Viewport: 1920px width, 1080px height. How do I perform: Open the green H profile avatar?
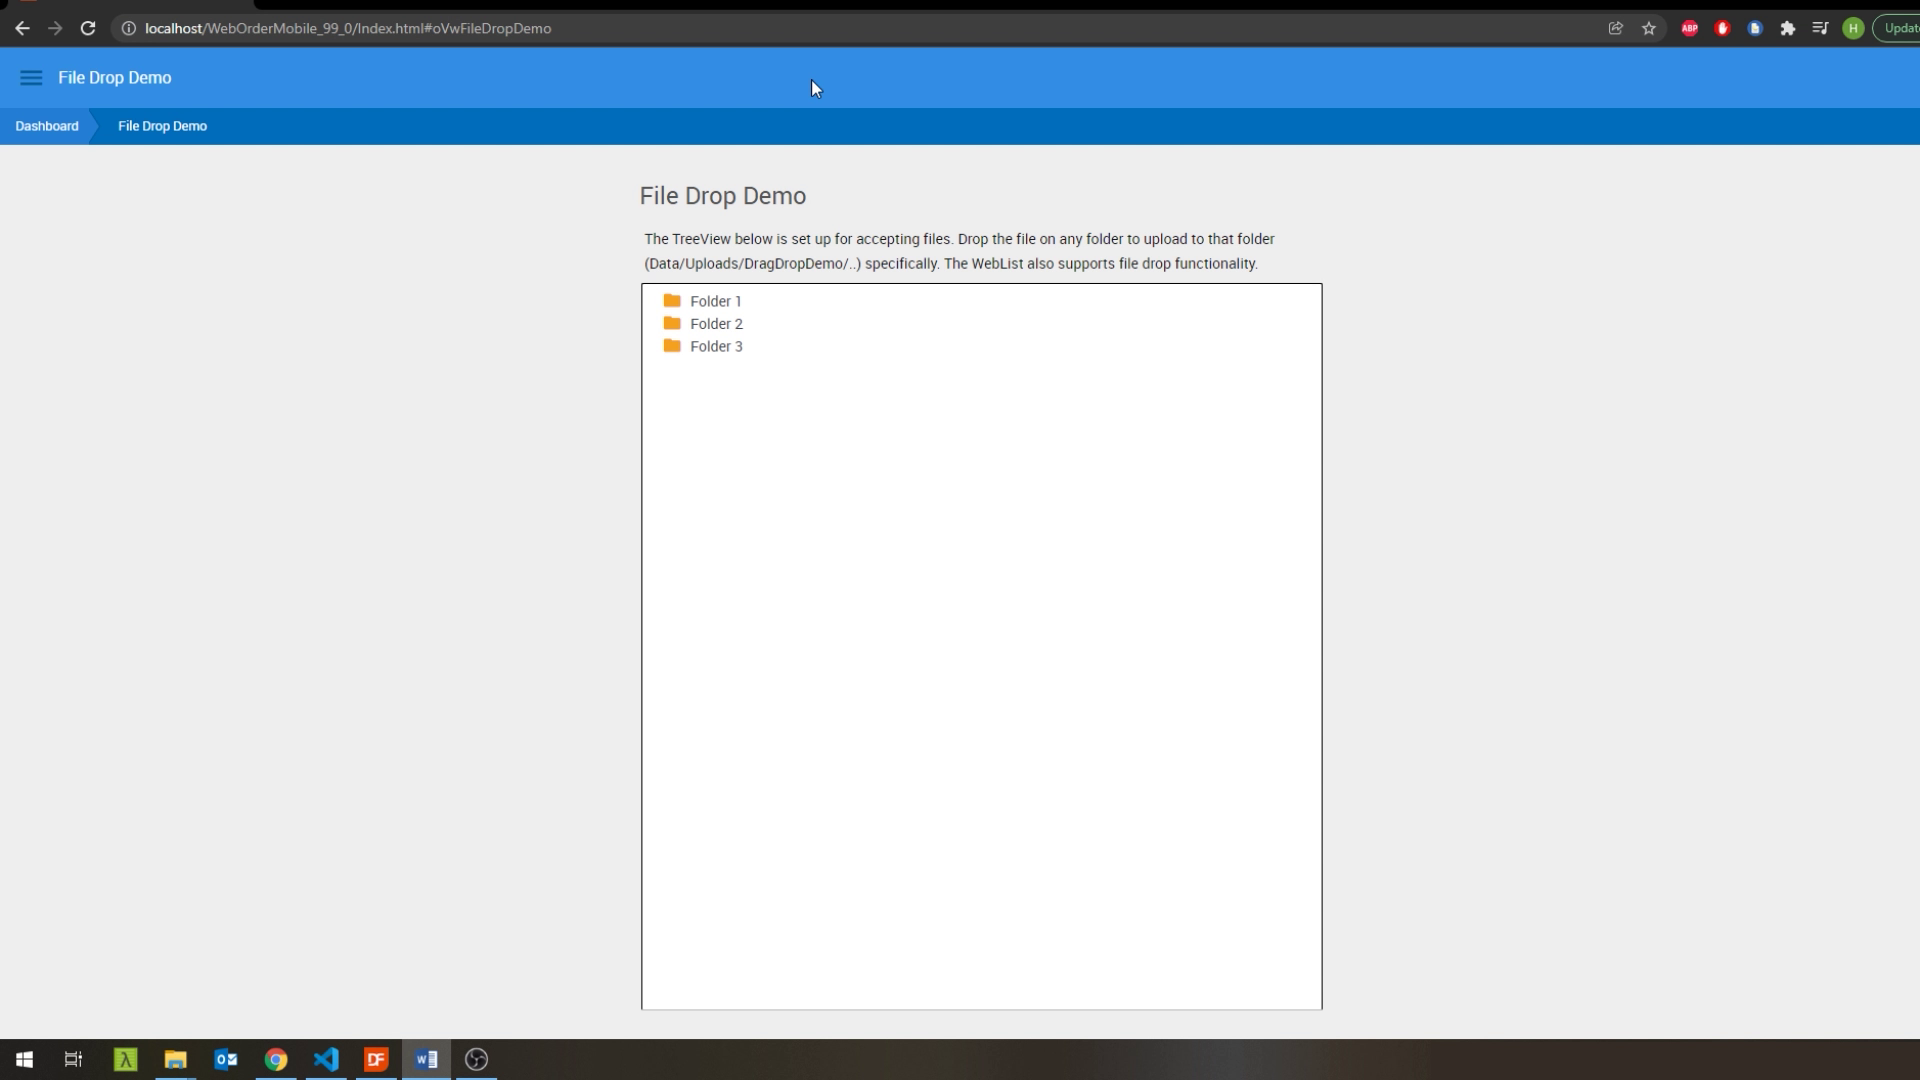1853,28
